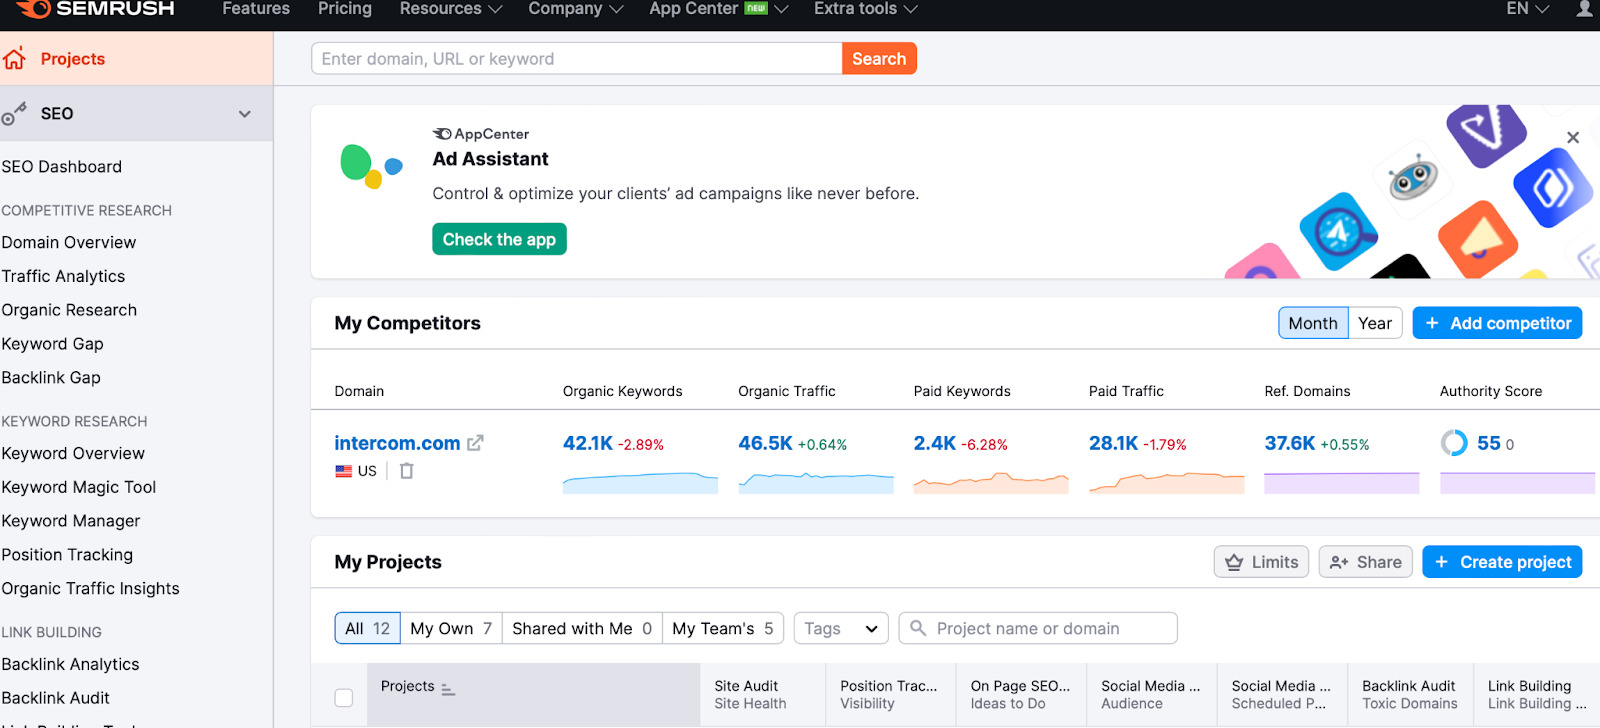Click the sort icon next to Projects column

[x=448, y=690]
